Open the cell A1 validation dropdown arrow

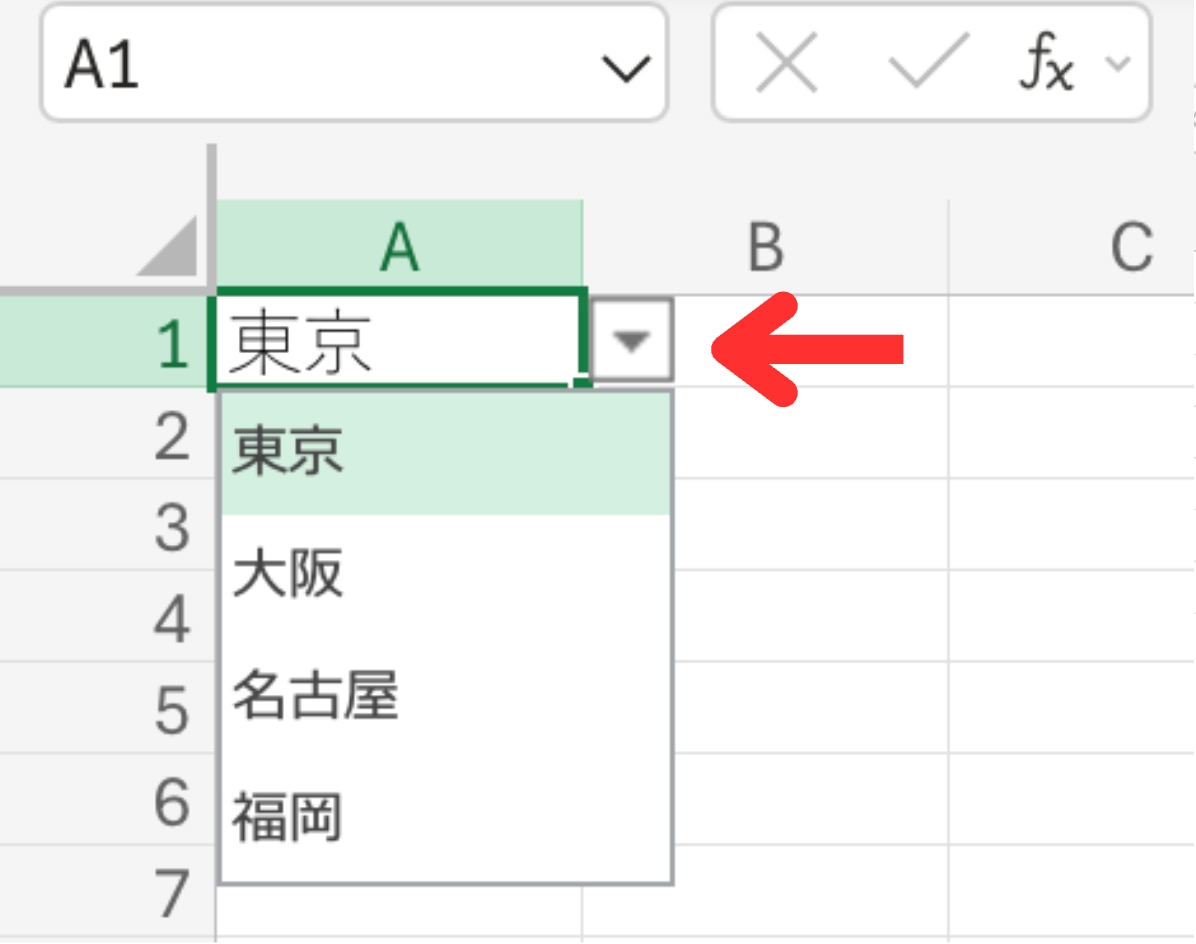point(631,340)
